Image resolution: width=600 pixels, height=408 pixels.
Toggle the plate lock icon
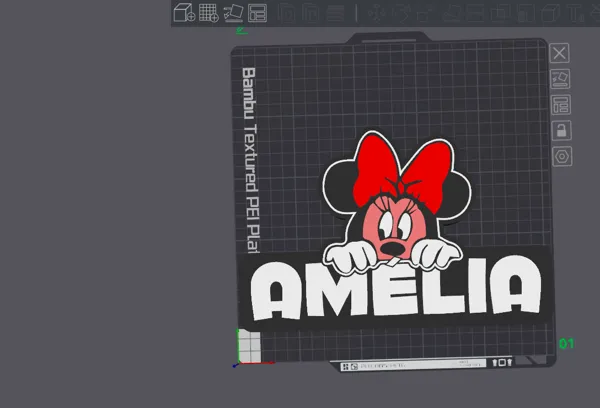[x=562, y=131]
